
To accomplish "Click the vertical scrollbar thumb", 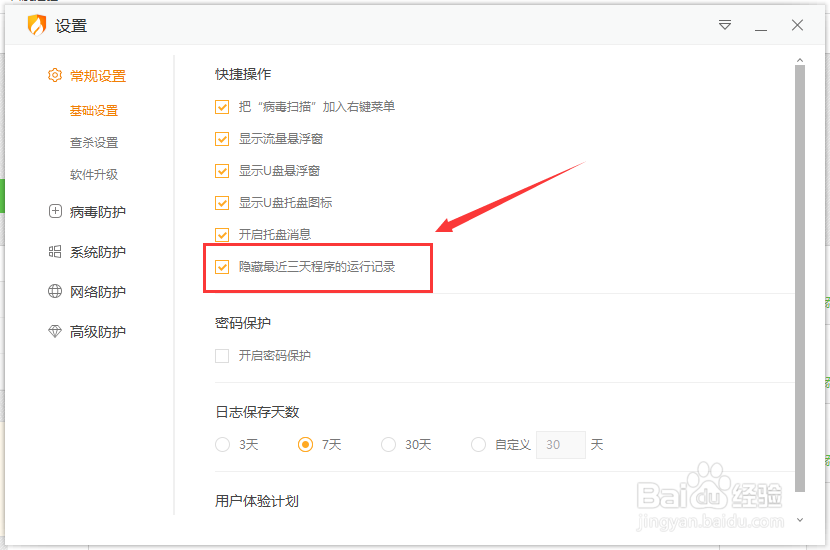I will 800,278.
